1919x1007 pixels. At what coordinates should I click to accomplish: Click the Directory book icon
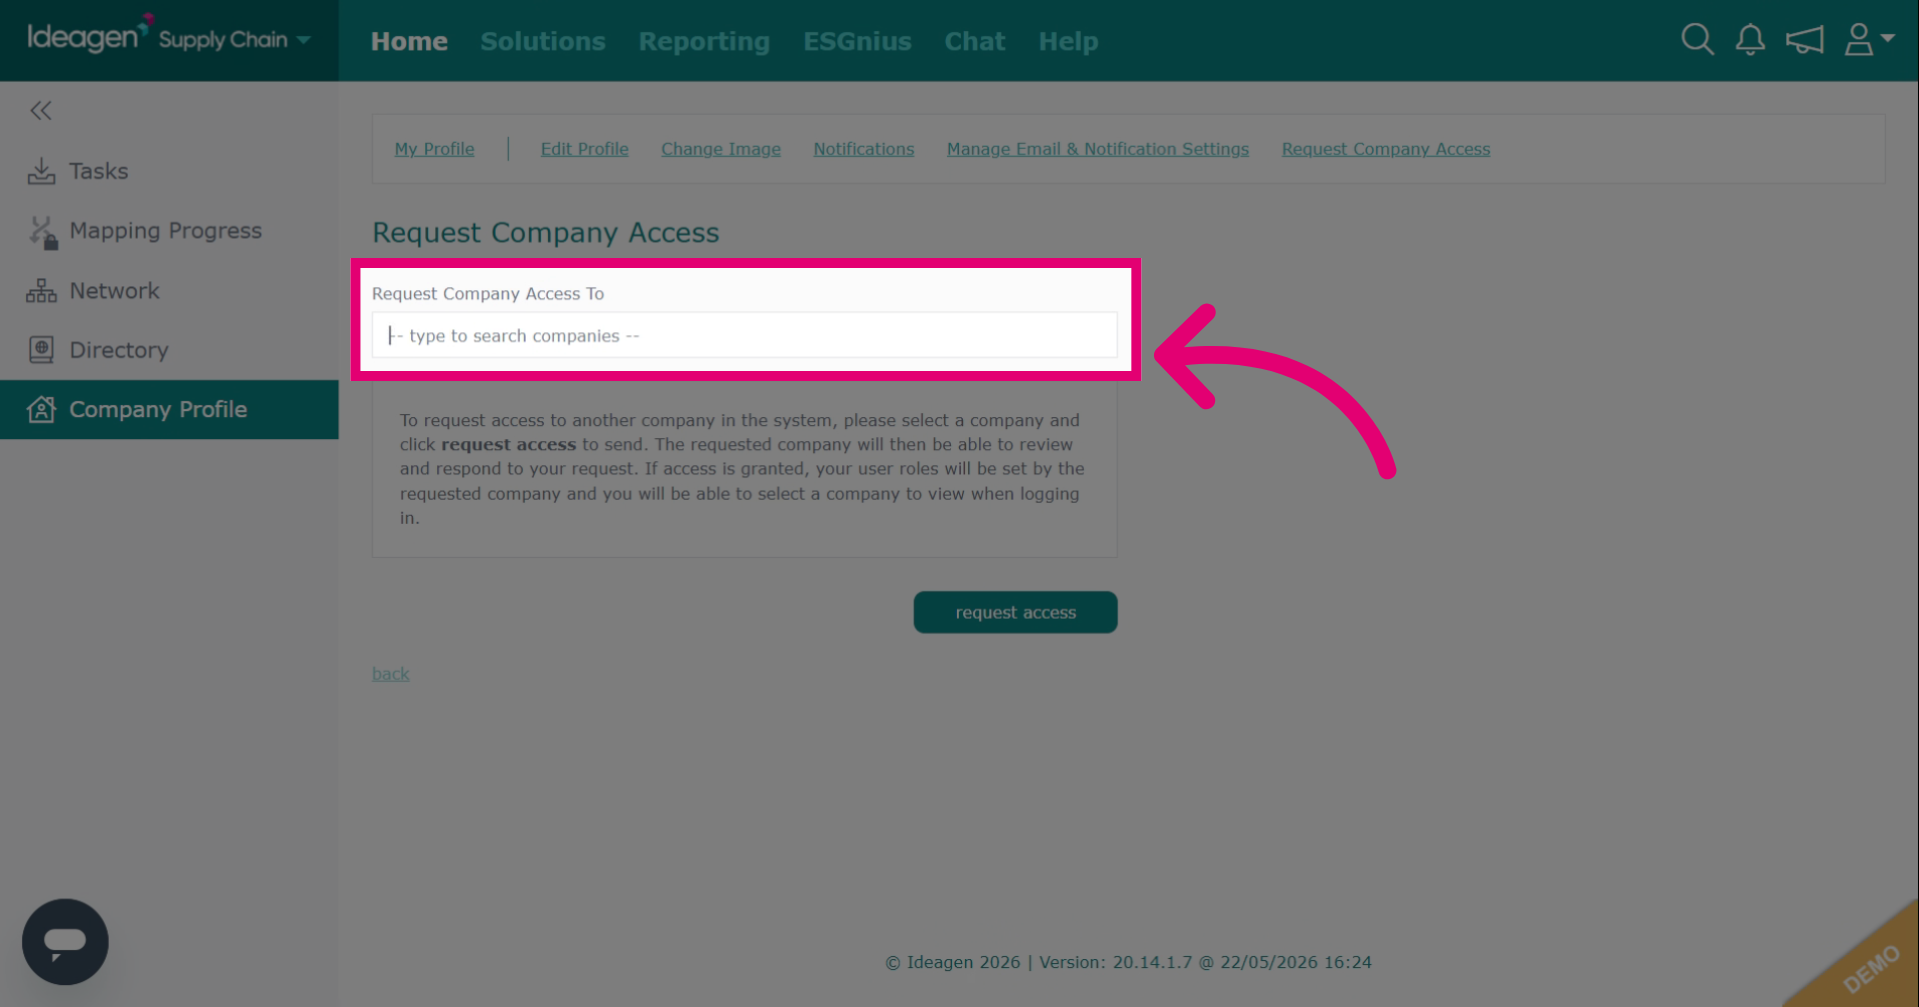click(41, 350)
